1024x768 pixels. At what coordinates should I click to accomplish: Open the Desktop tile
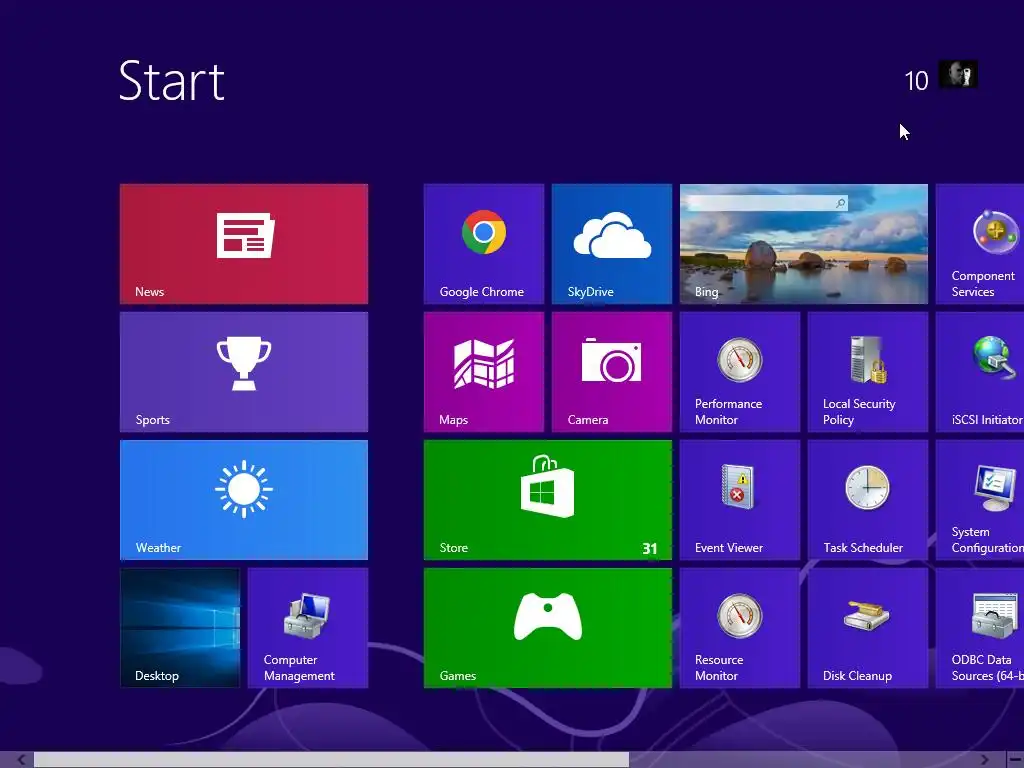(180, 628)
